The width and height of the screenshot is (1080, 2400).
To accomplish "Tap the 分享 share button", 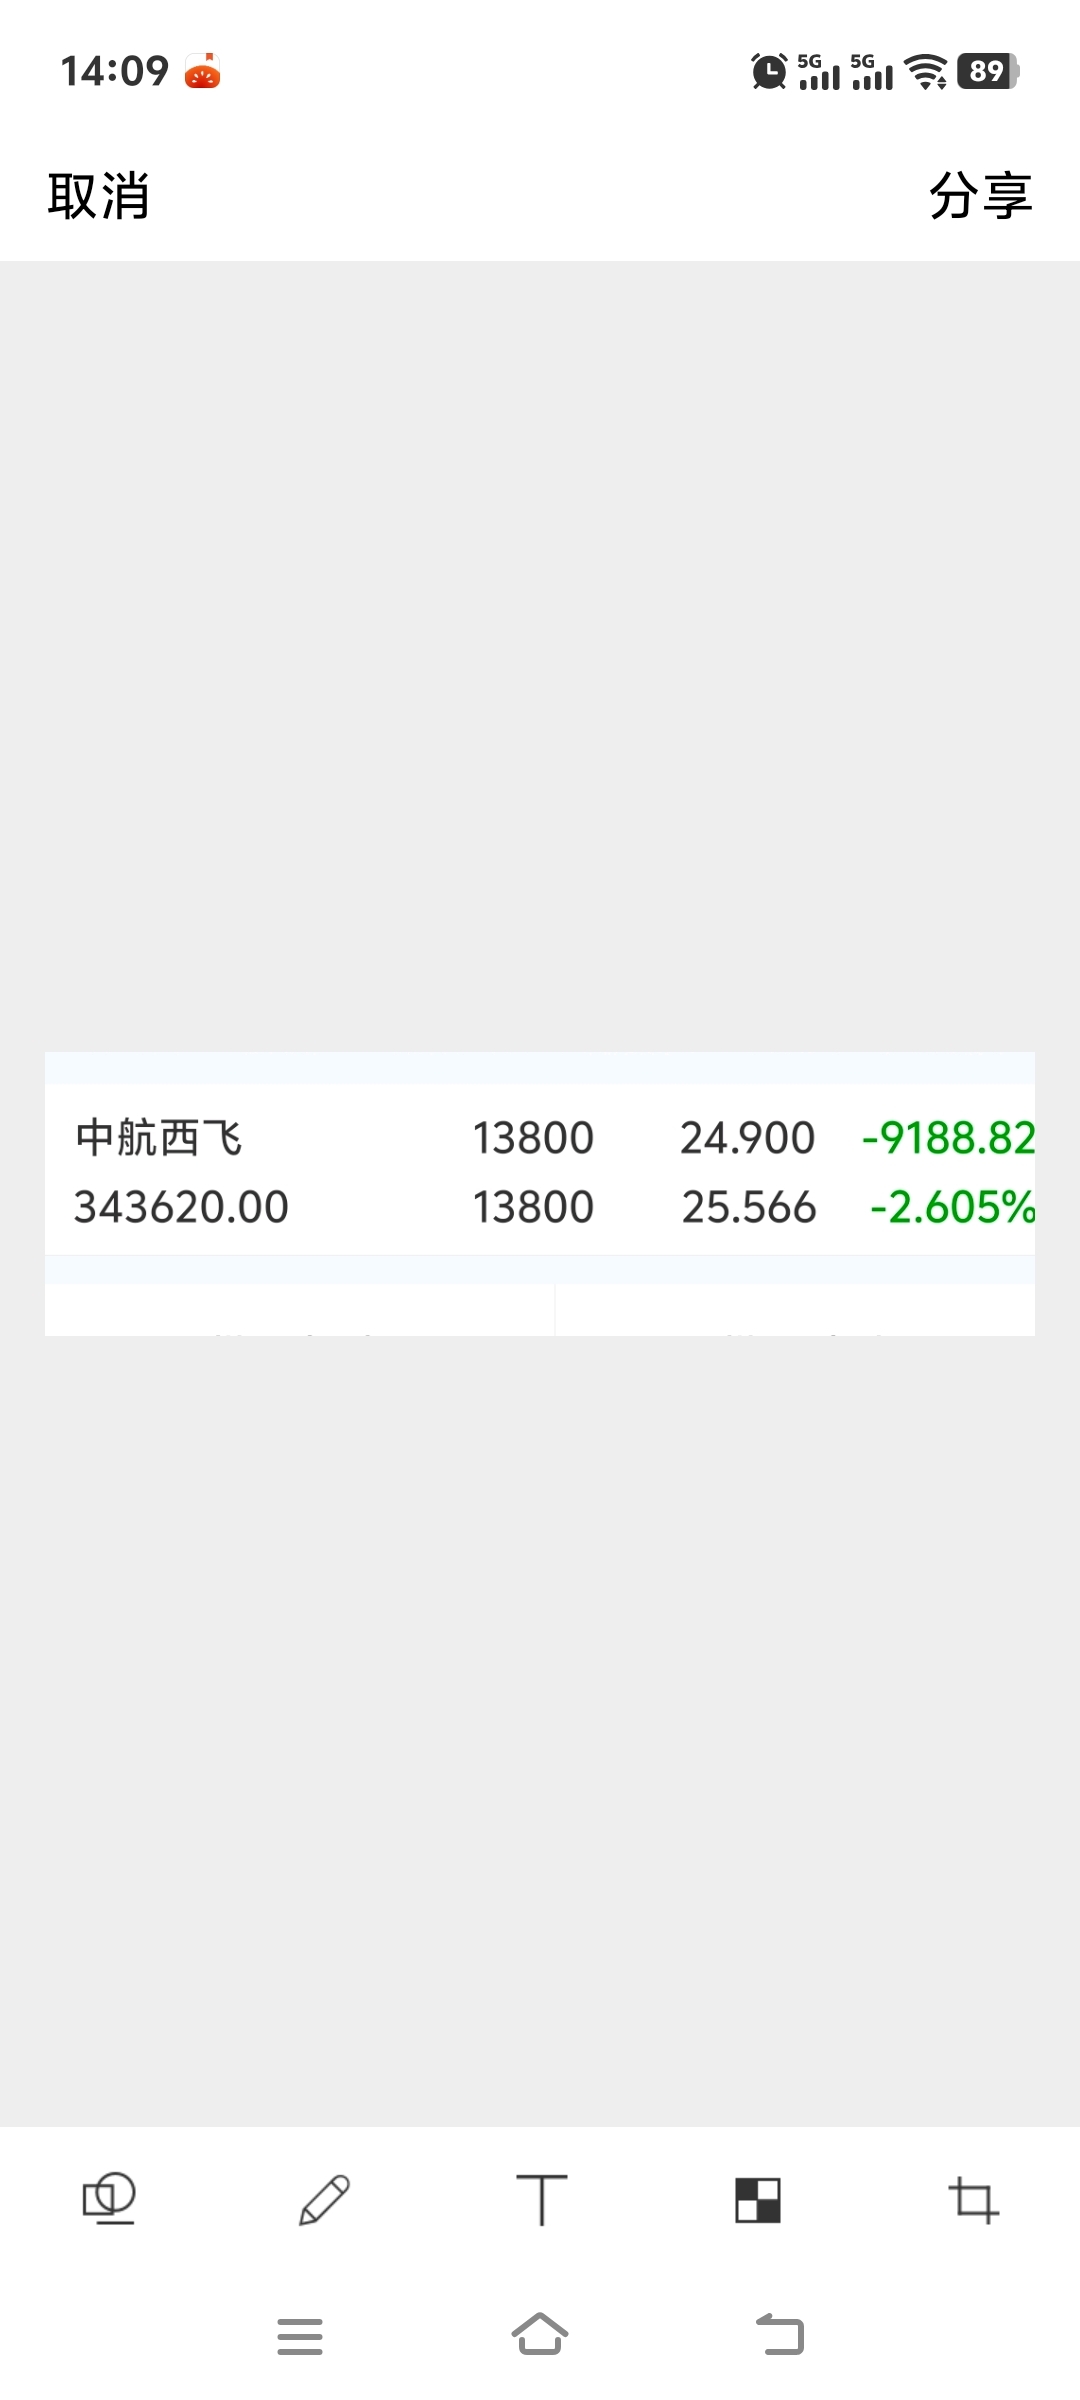I will (x=980, y=195).
